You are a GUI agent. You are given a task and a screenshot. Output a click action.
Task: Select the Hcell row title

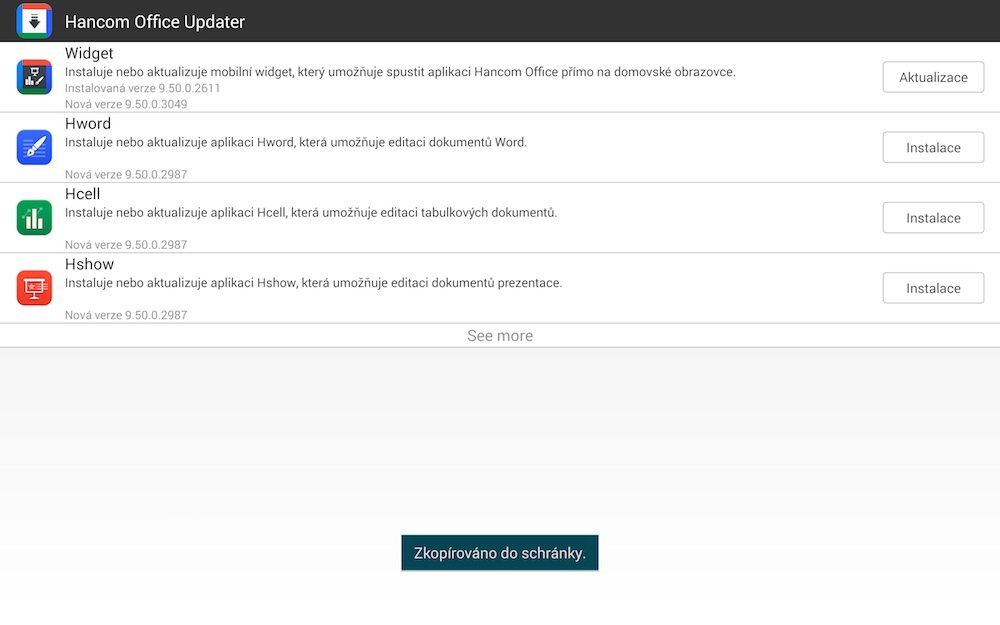[83, 194]
